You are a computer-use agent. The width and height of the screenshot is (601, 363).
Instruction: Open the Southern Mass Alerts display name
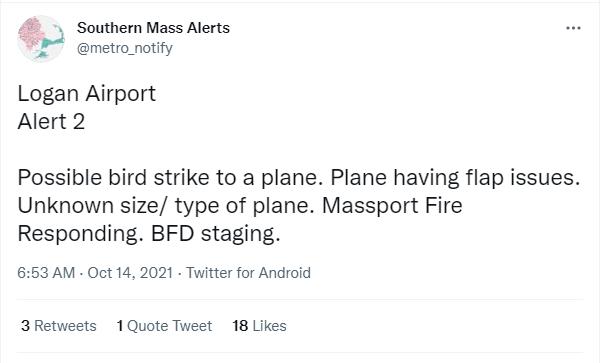(x=153, y=28)
